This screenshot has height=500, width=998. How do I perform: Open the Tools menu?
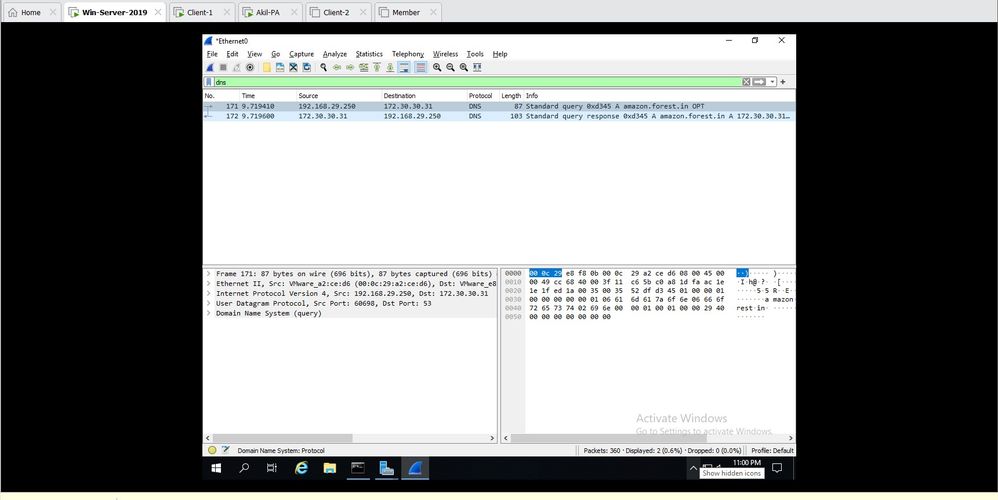point(475,54)
